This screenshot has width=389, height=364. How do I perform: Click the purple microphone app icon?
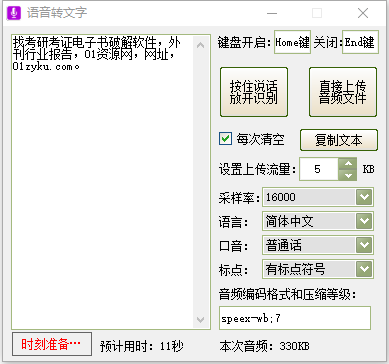click(14, 13)
